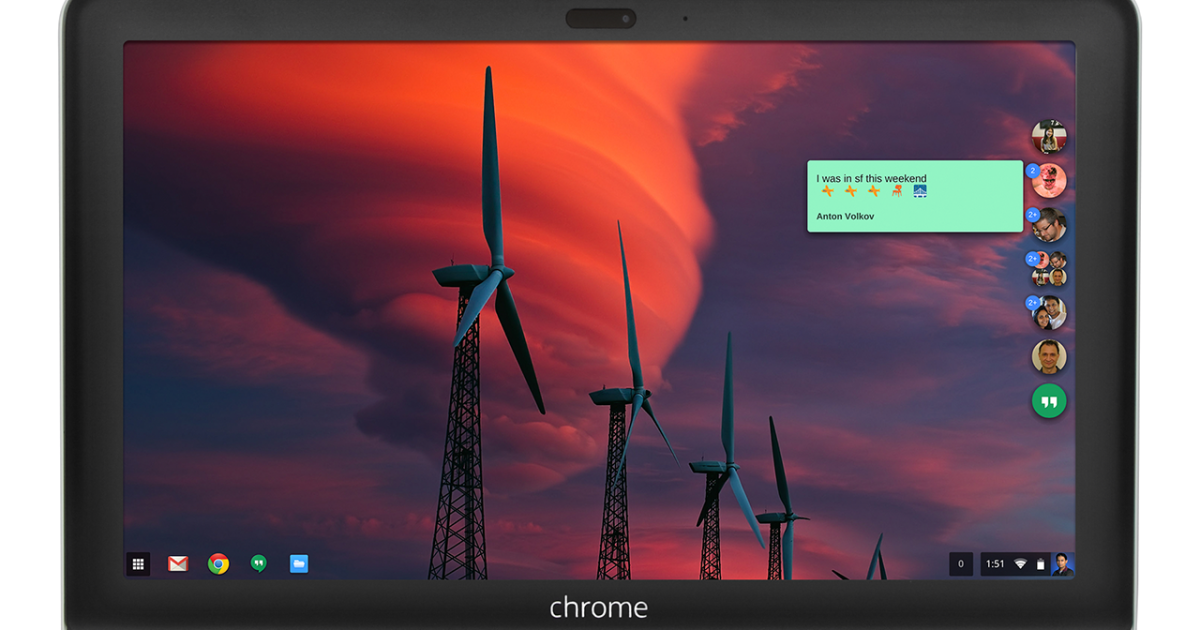
Task: Open the Chrome browser icon
Action: pyautogui.click(x=218, y=564)
